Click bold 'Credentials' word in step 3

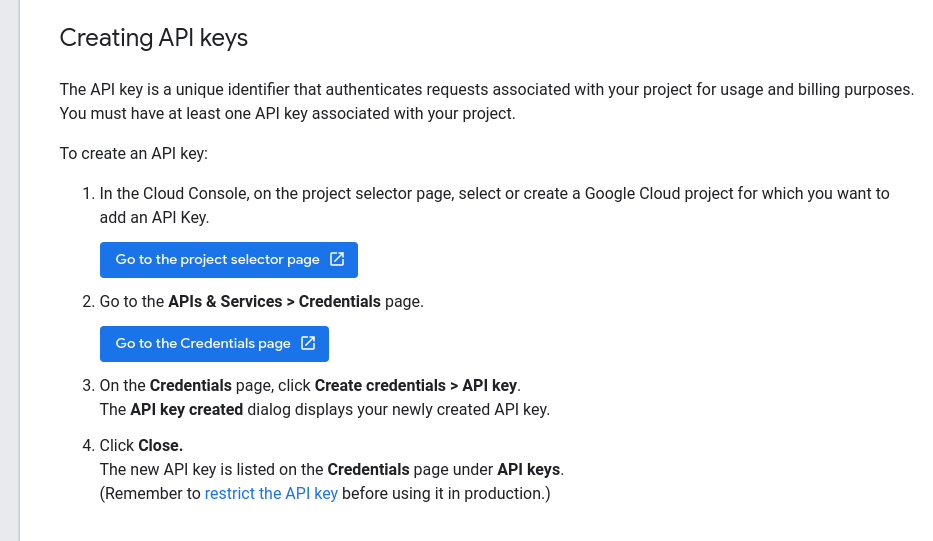coord(191,385)
